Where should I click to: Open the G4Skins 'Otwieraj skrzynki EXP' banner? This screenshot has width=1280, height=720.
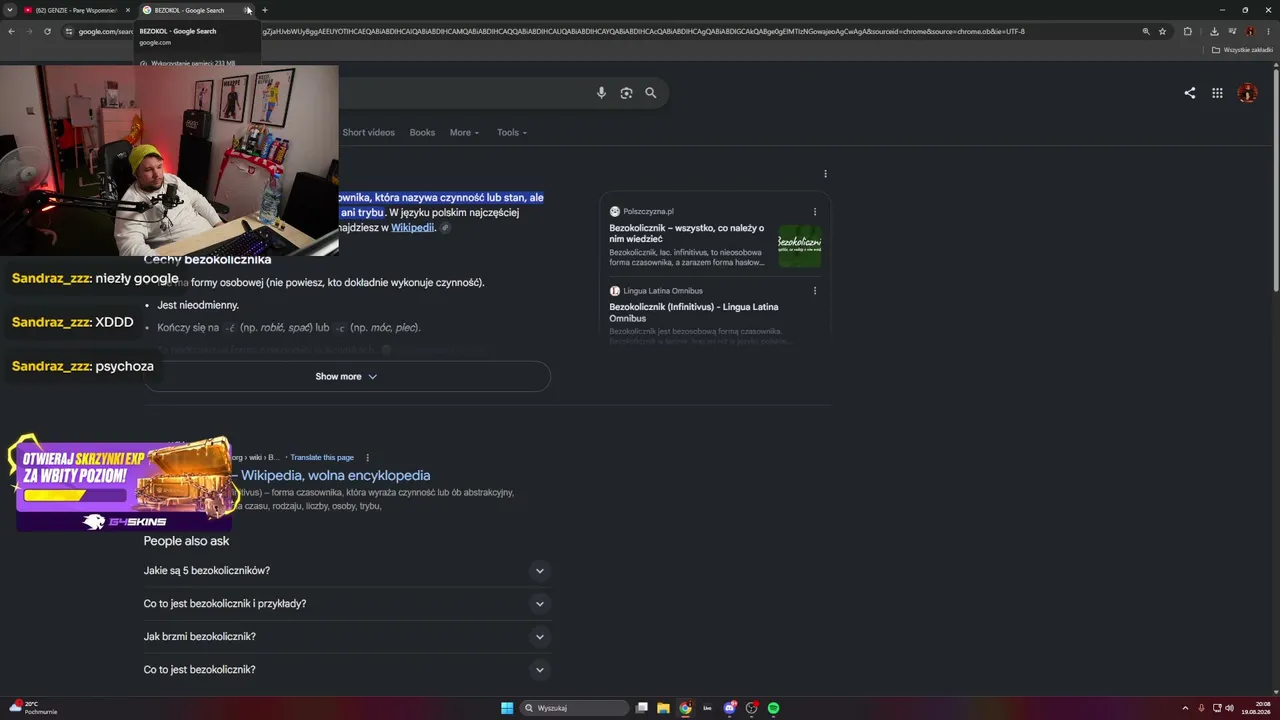point(124,483)
